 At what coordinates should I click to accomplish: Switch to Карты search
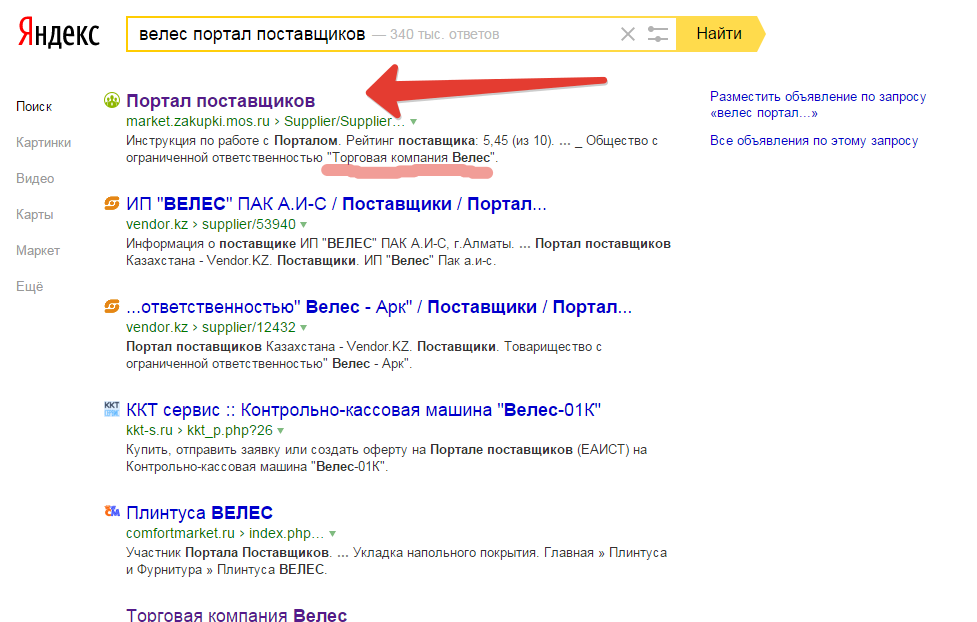coord(35,215)
